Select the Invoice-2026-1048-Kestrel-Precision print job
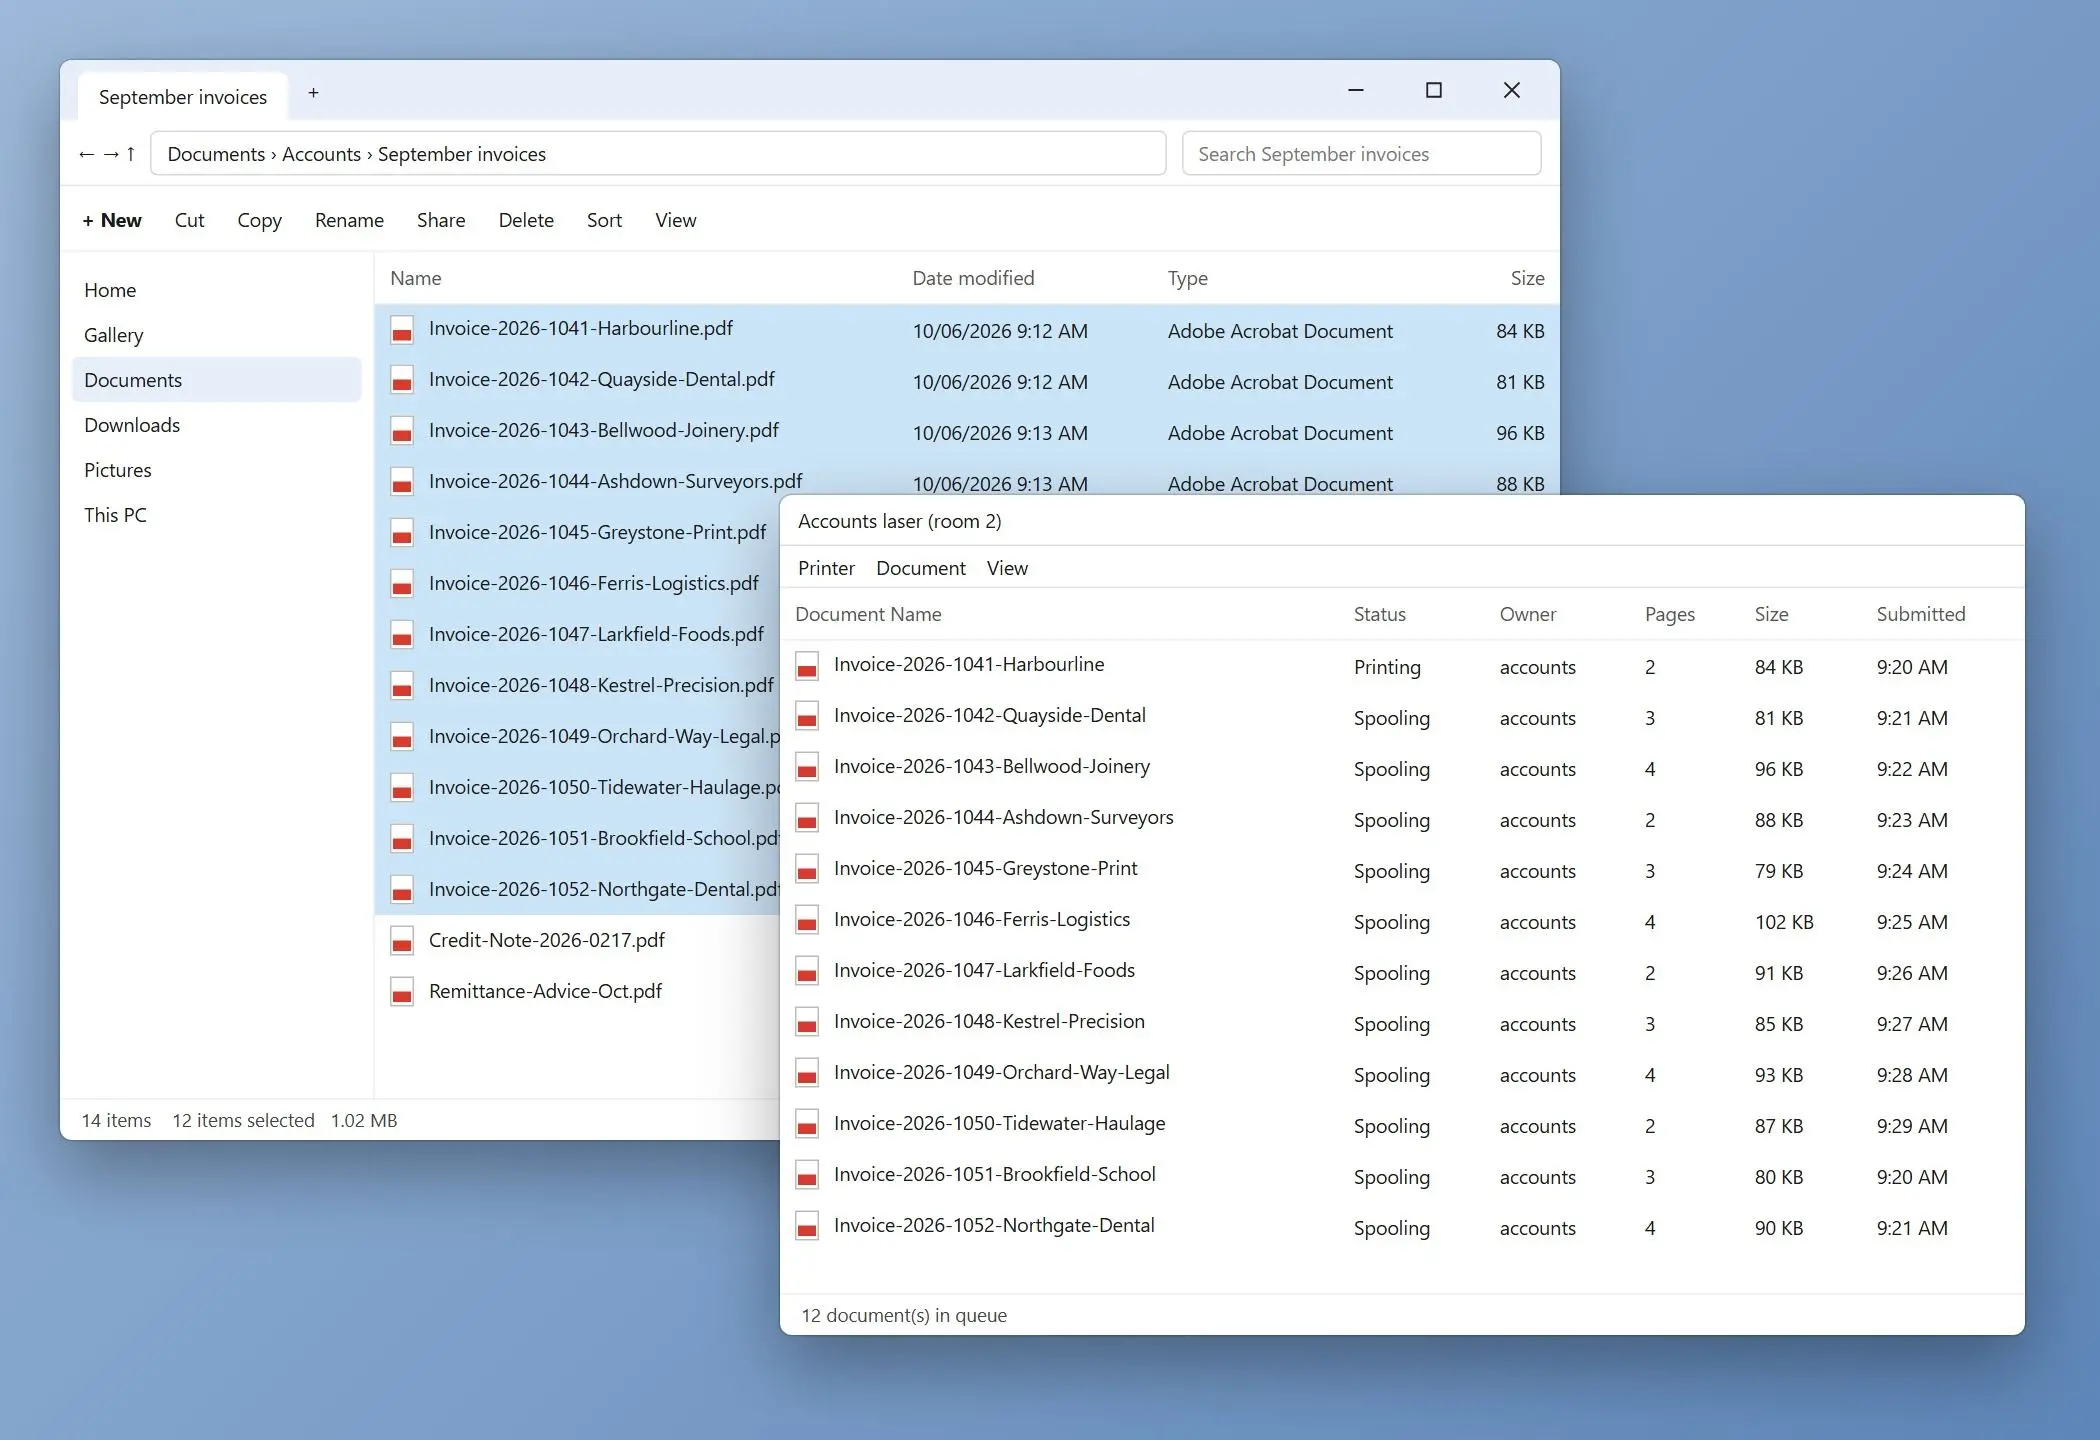The image size is (2100, 1440). tap(1402, 1023)
